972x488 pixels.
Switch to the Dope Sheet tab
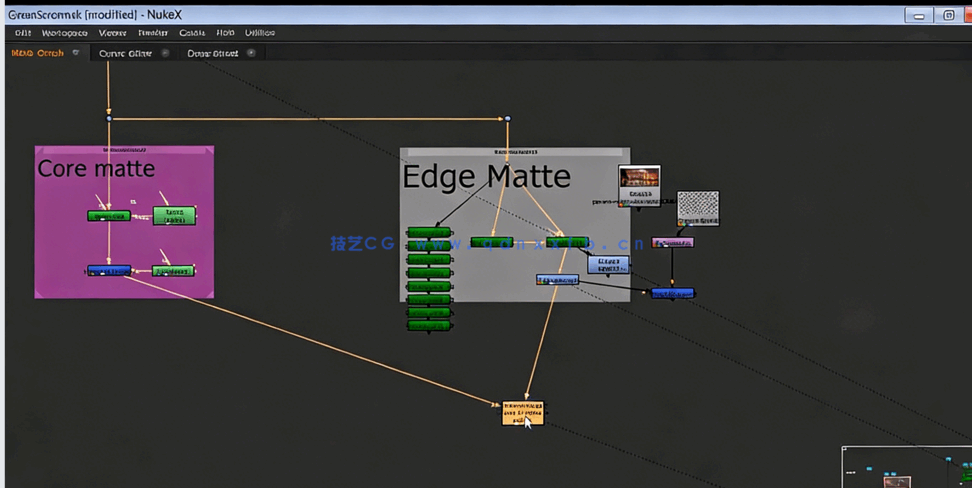pos(212,53)
